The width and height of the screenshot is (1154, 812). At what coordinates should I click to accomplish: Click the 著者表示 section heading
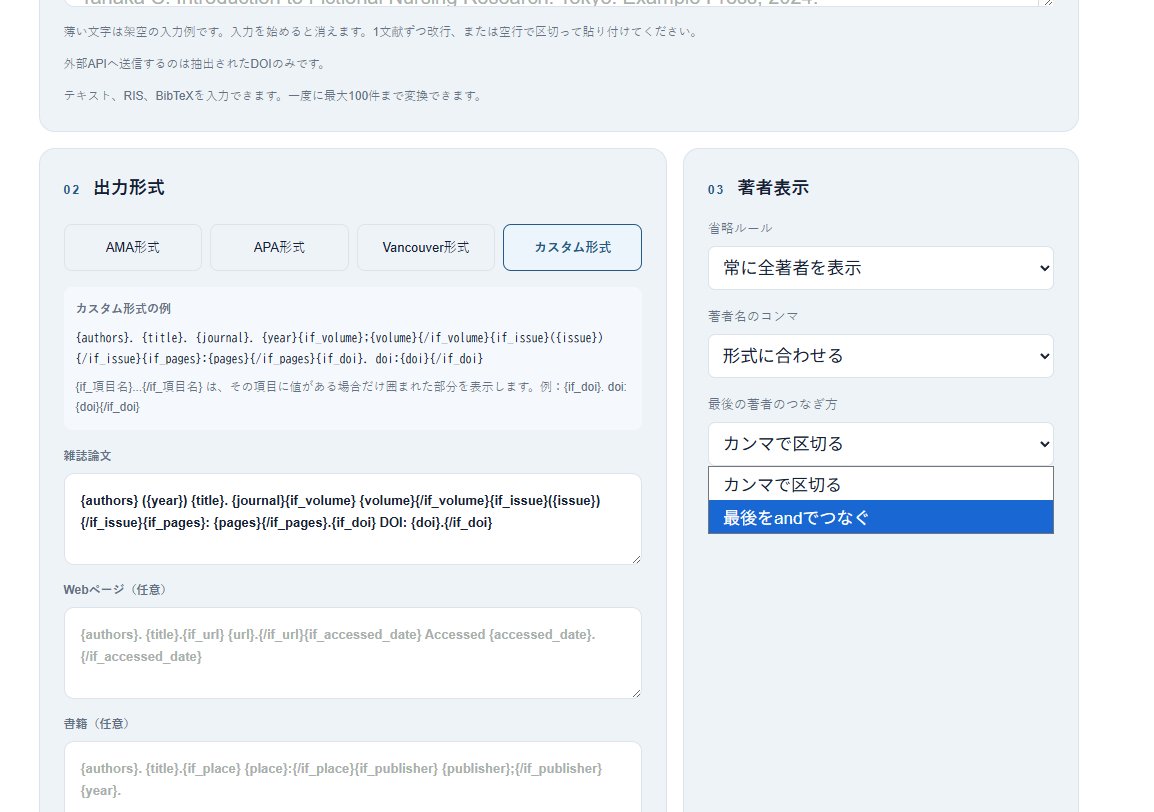point(773,188)
